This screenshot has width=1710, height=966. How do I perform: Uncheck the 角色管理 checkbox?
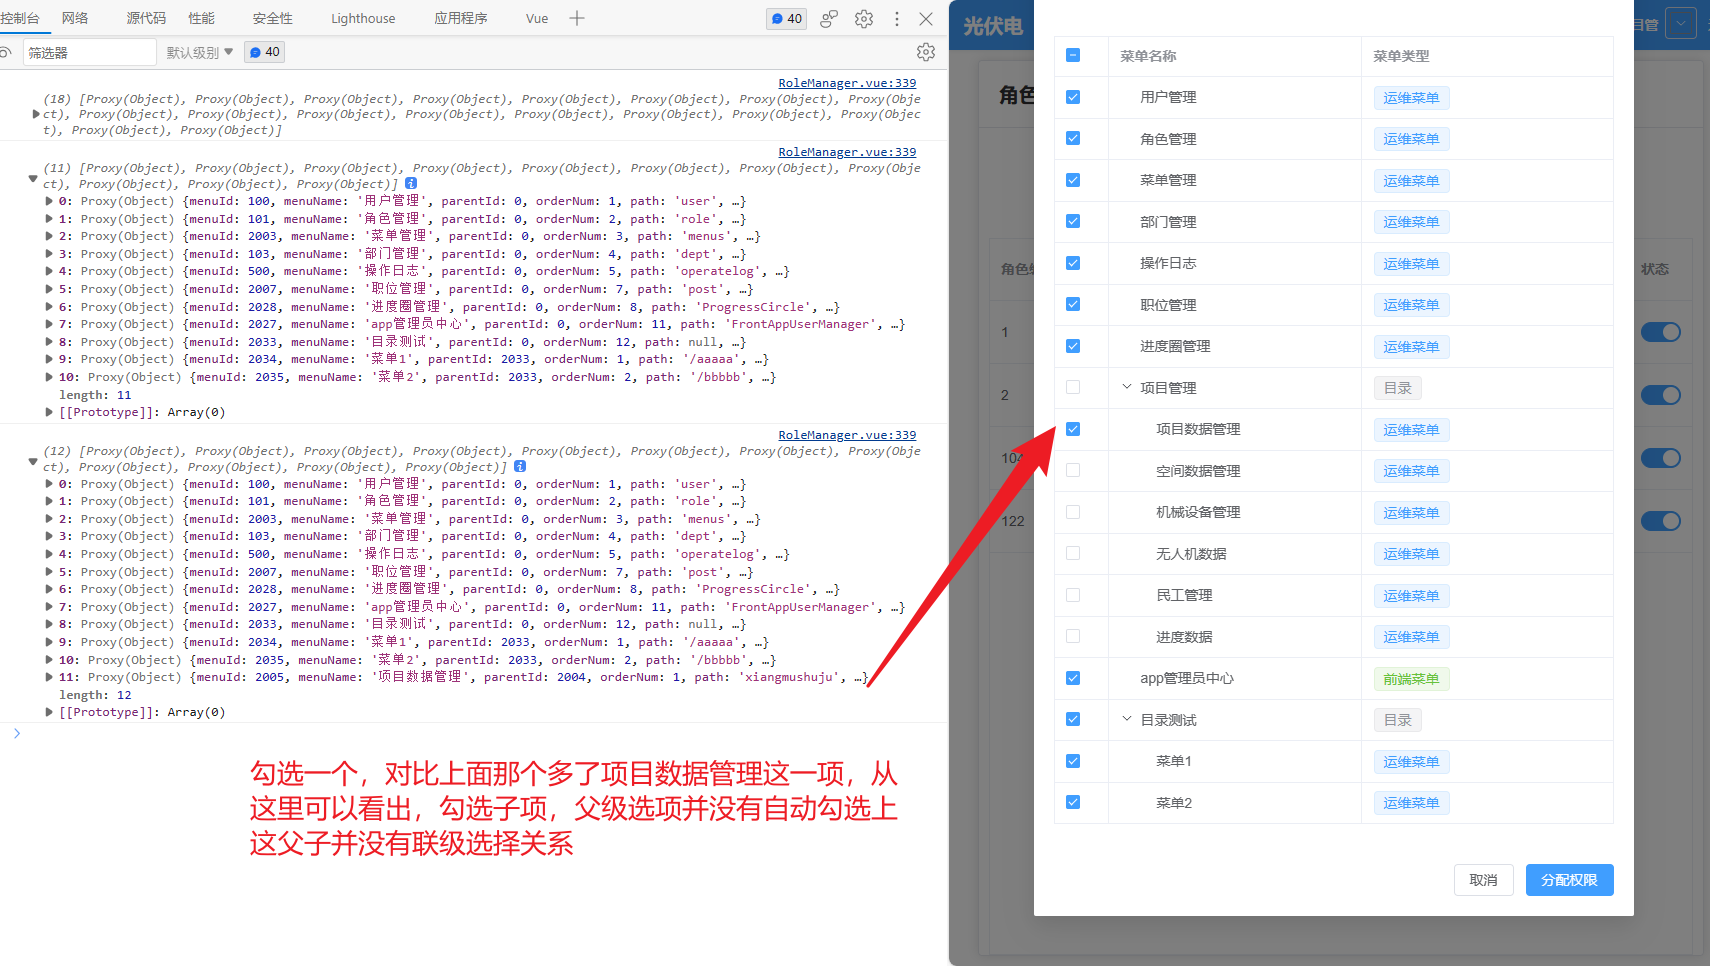tap(1073, 138)
